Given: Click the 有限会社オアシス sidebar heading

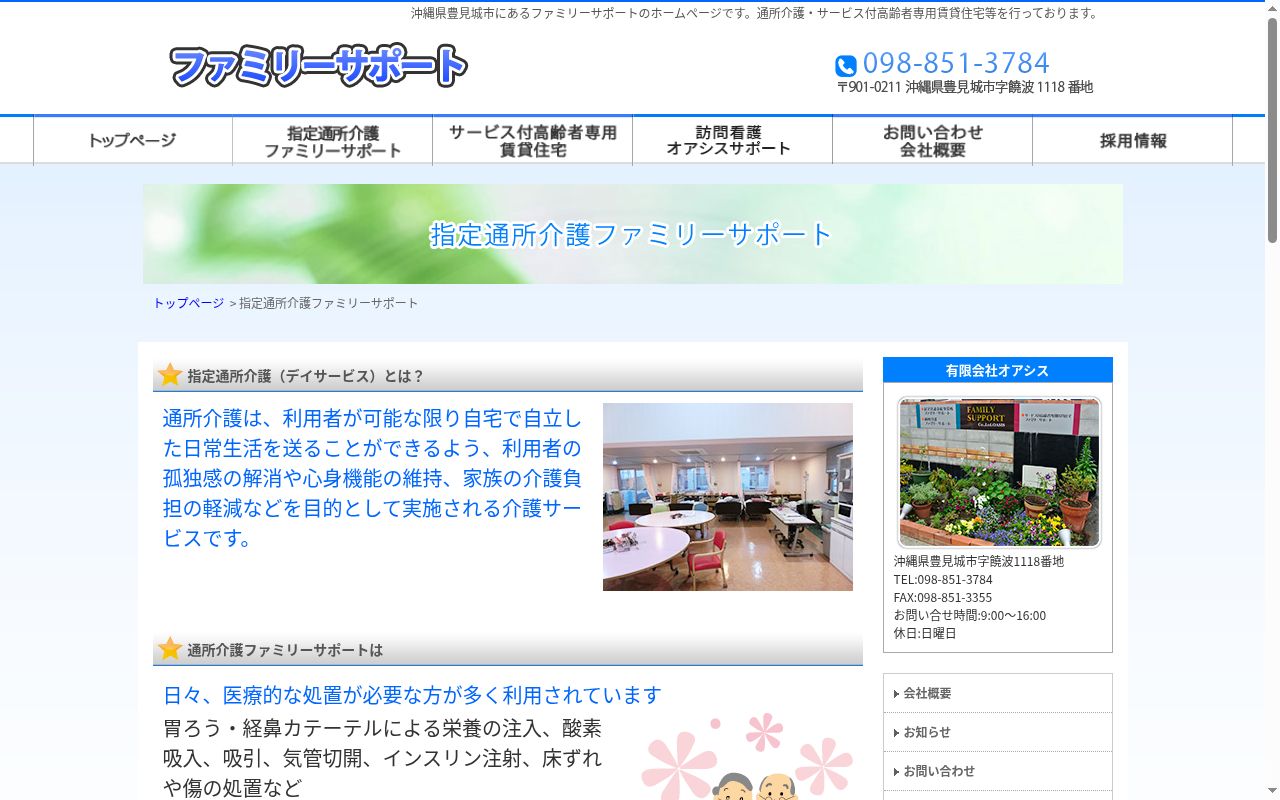Looking at the screenshot, I should [x=998, y=370].
